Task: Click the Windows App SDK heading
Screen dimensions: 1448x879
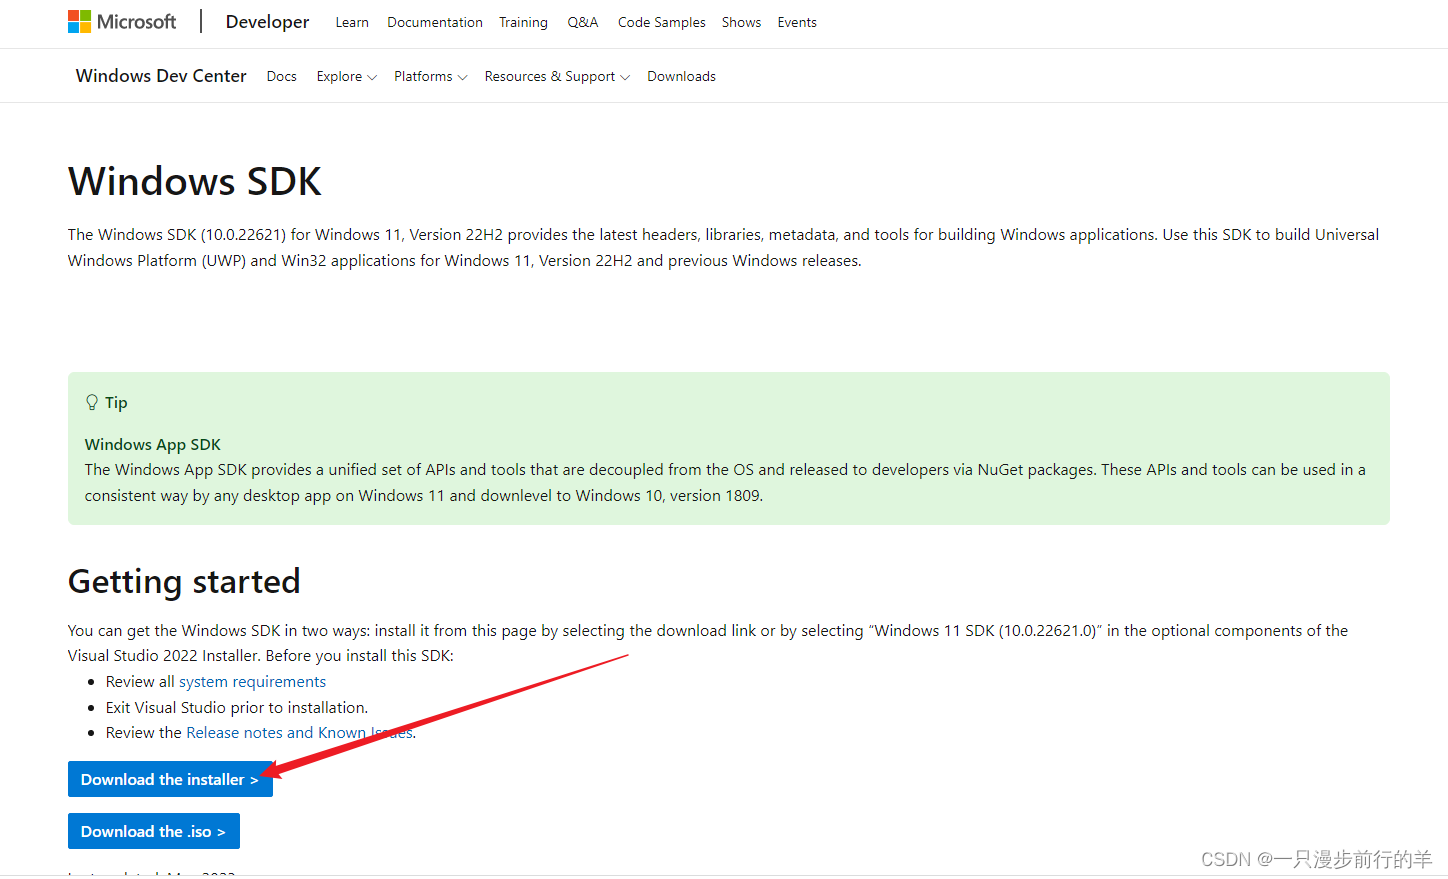Action: tap(153, 444)
